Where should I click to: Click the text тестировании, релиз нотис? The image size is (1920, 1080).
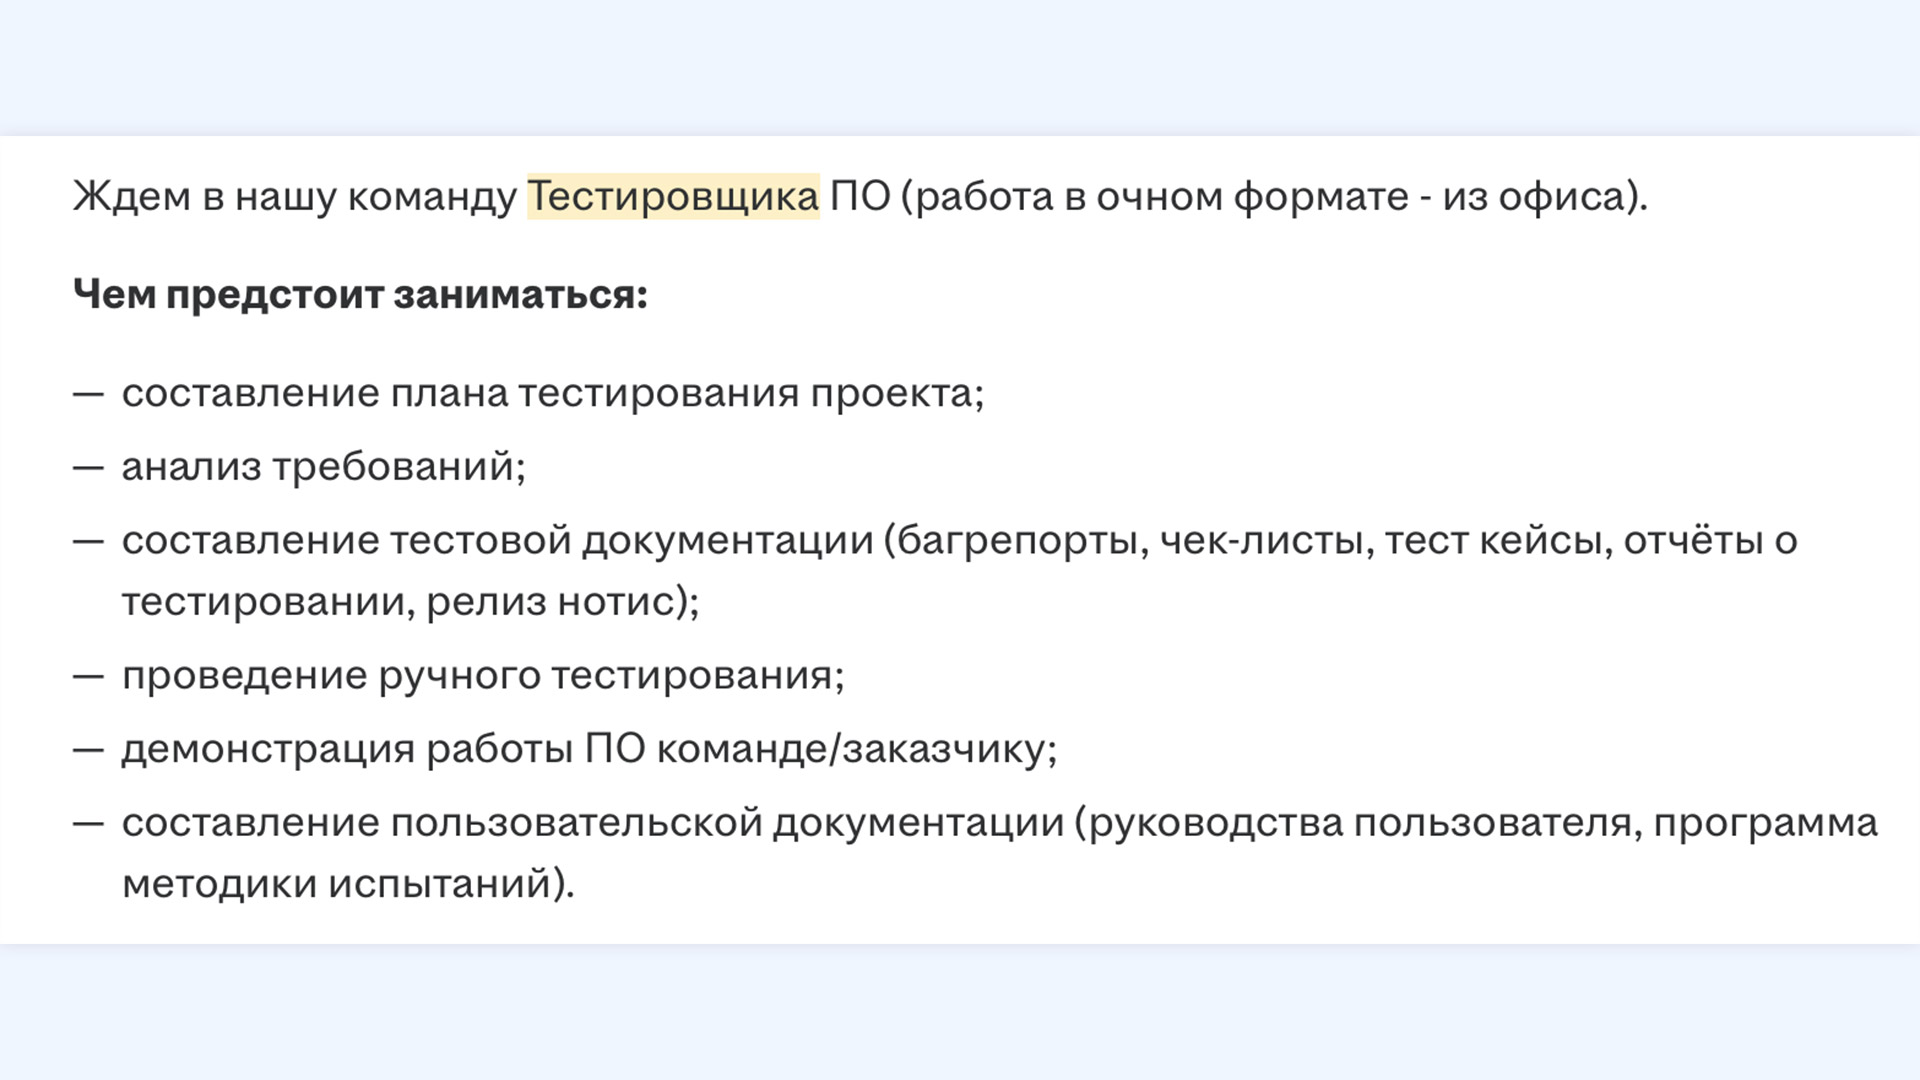tap(400, 602)
